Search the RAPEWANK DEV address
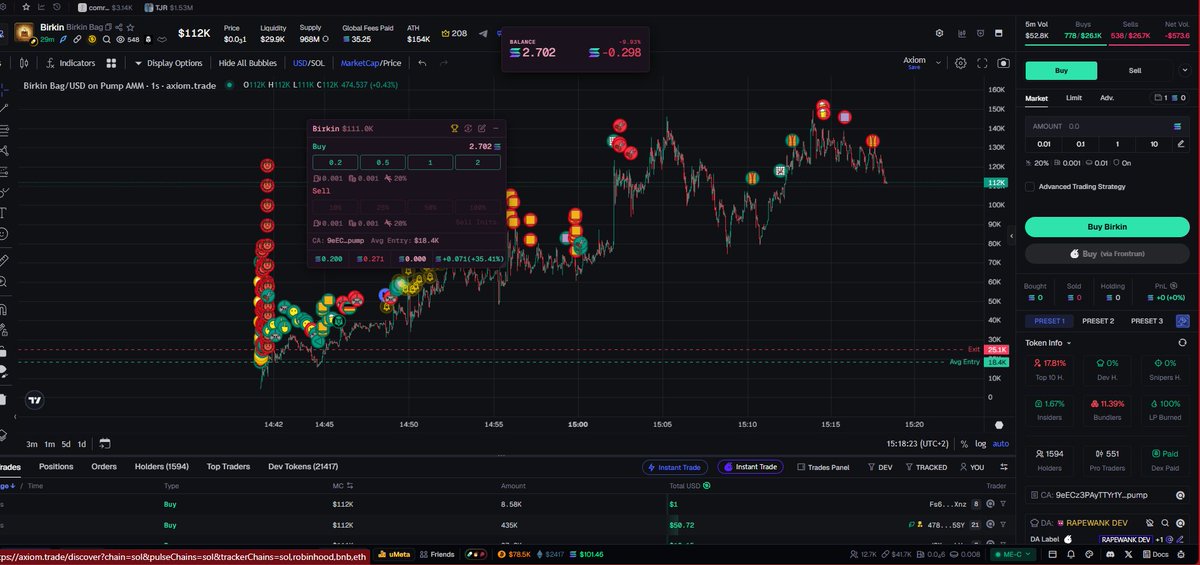 click(x=1166, y=522)
